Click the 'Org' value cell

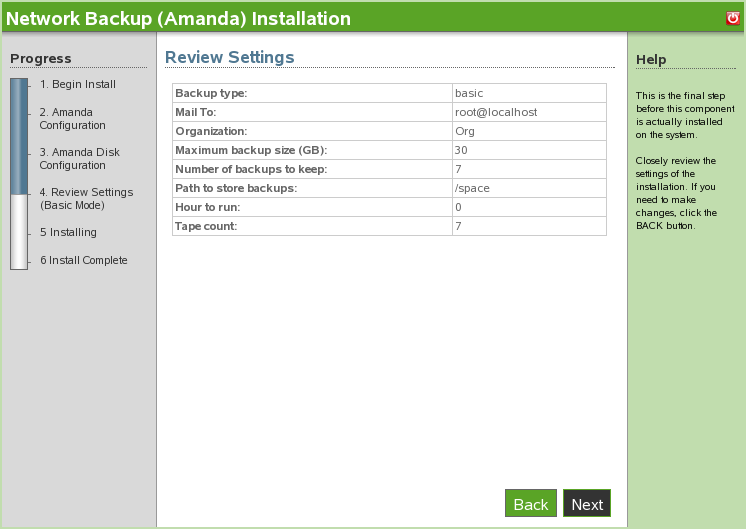[530, 131]
